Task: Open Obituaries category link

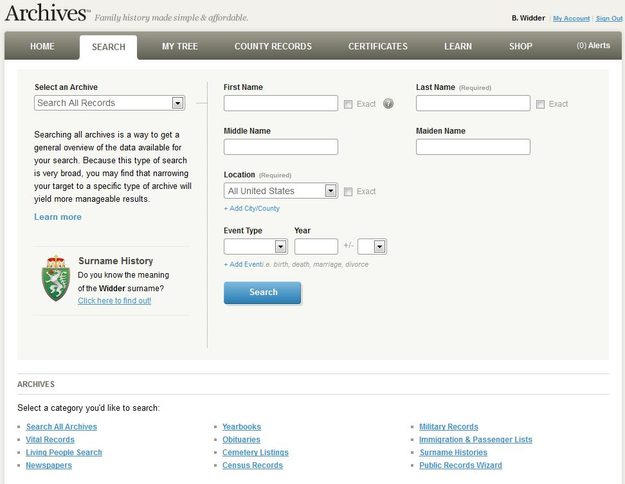Action: 241,439
